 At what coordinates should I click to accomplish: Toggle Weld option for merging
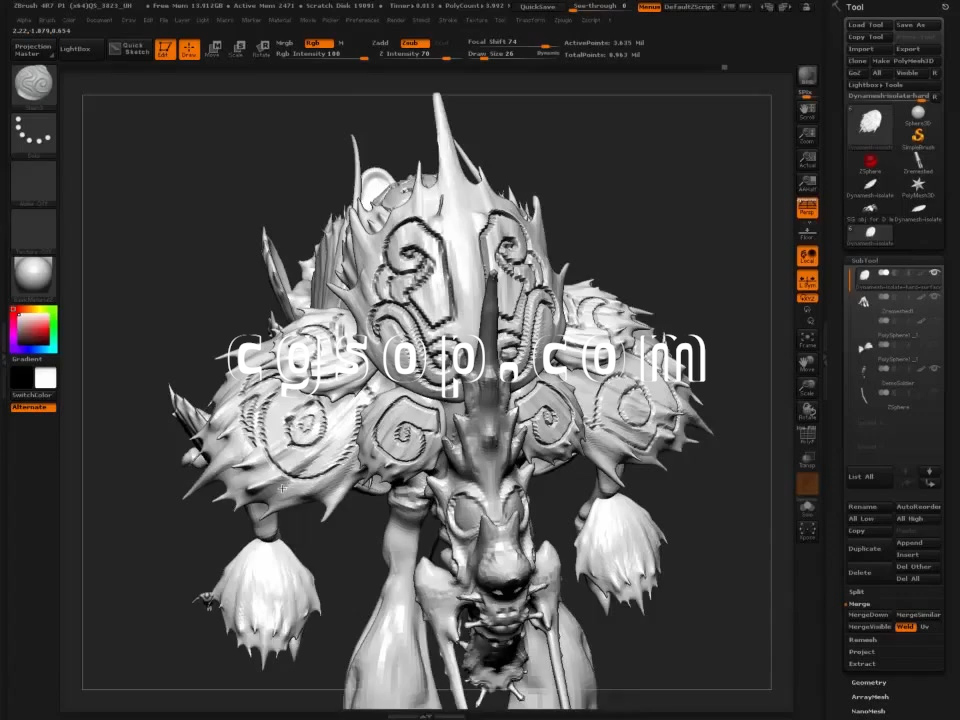(905, 627)
